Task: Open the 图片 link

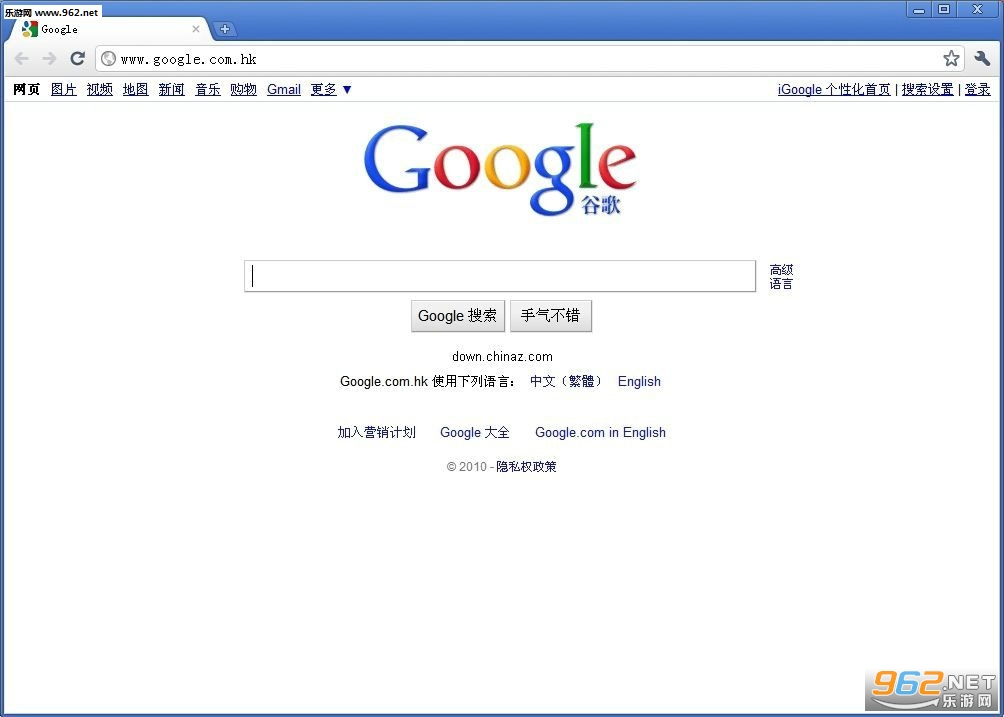Action: tap(63, 90)
